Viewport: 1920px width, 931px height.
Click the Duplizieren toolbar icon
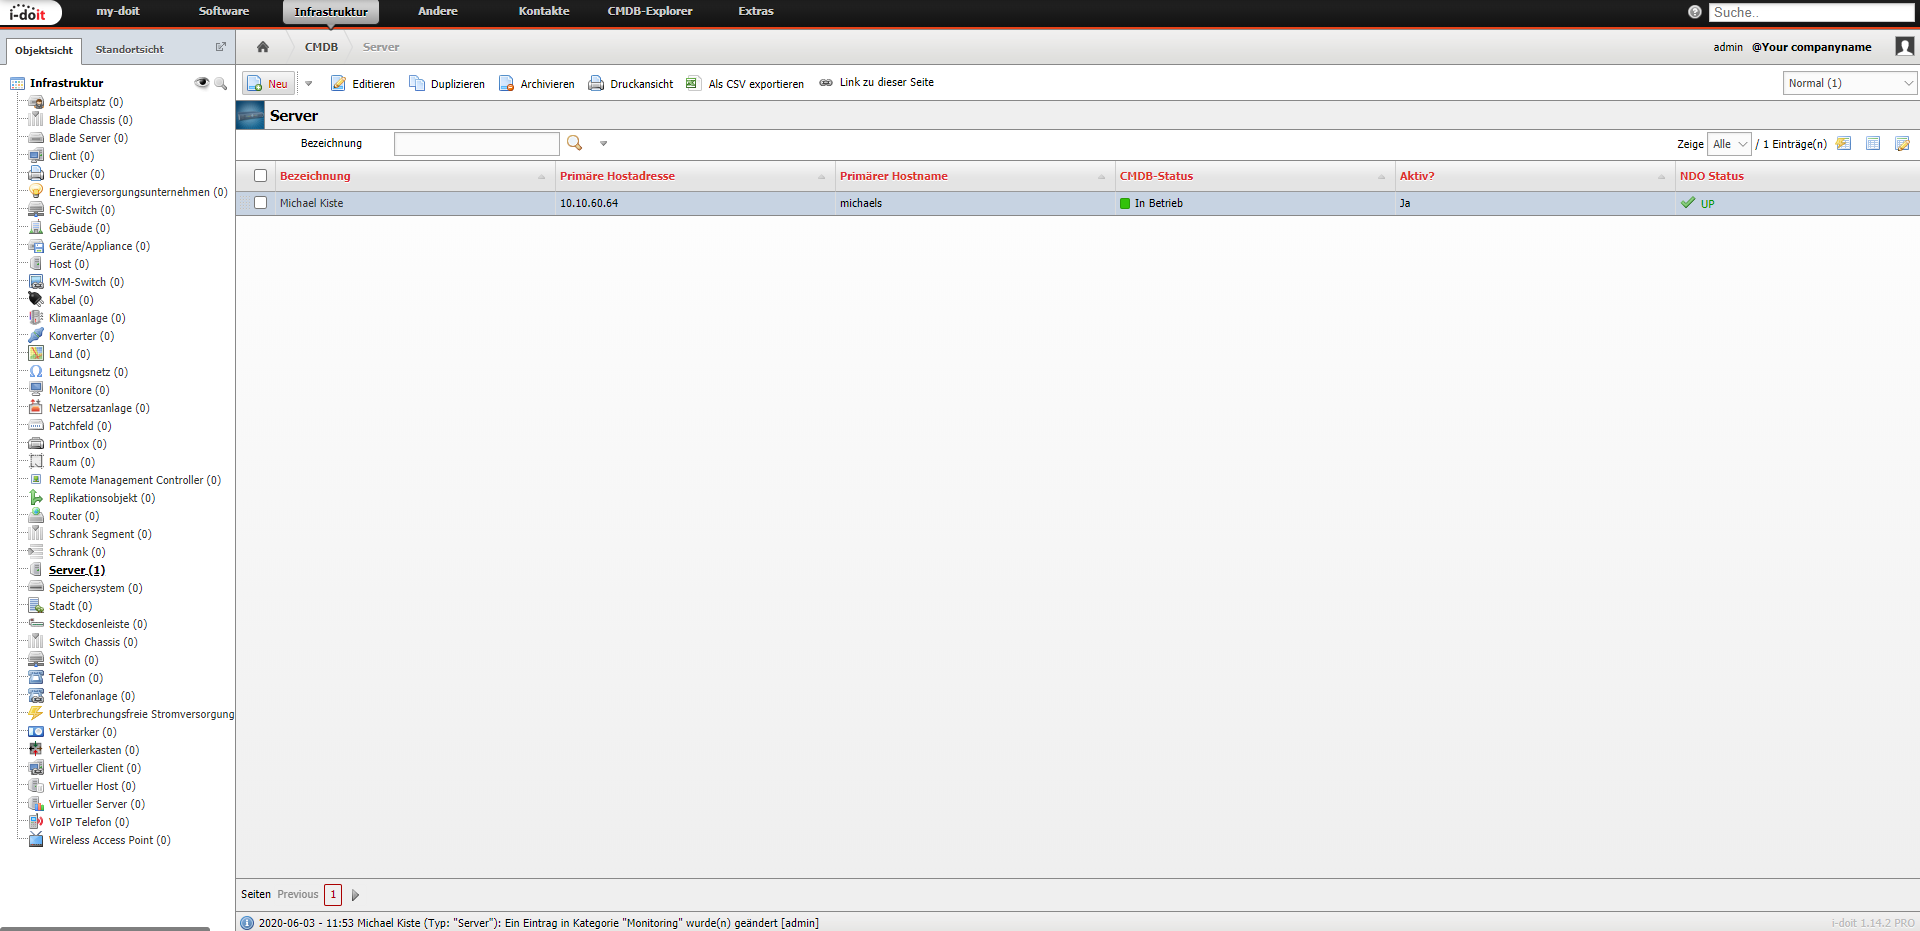[417, 84]
